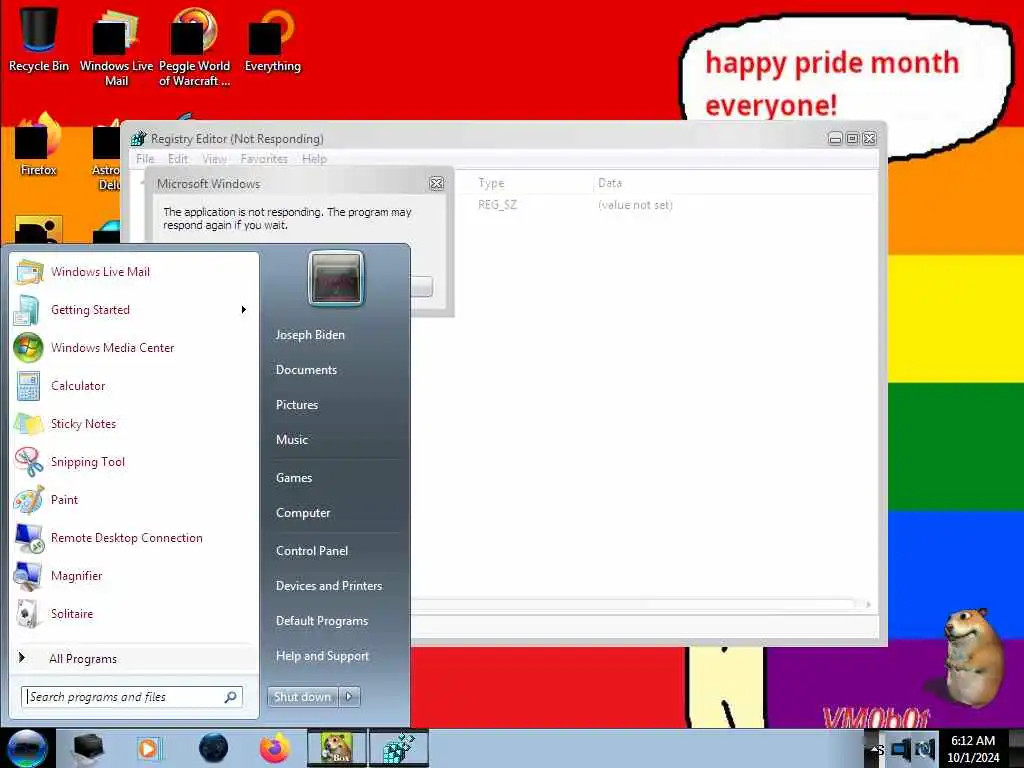Open Registry Editor File menu
The height and width of the screenshot is (768, 1024).
[145, 159]
